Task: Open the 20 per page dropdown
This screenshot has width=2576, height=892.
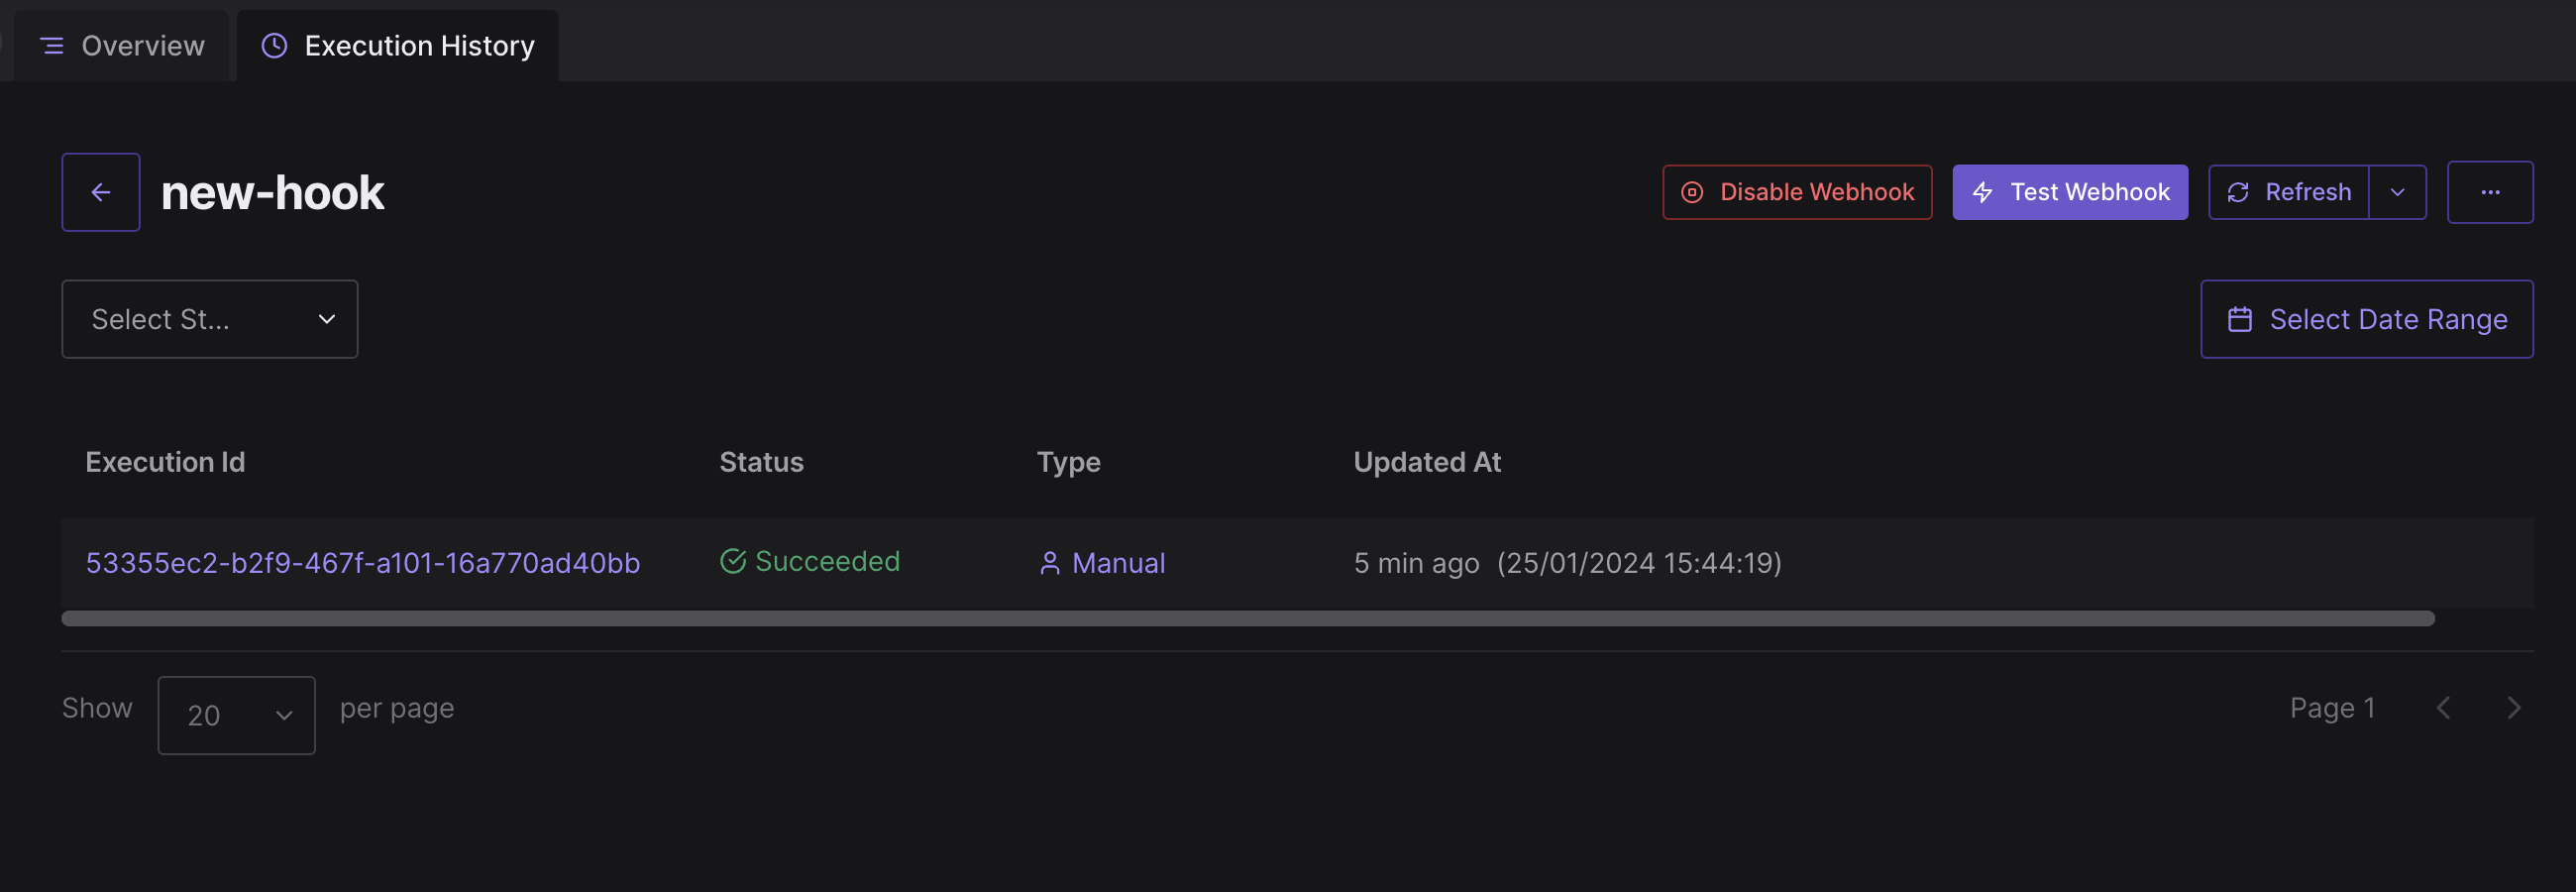Action: [237, 715]
